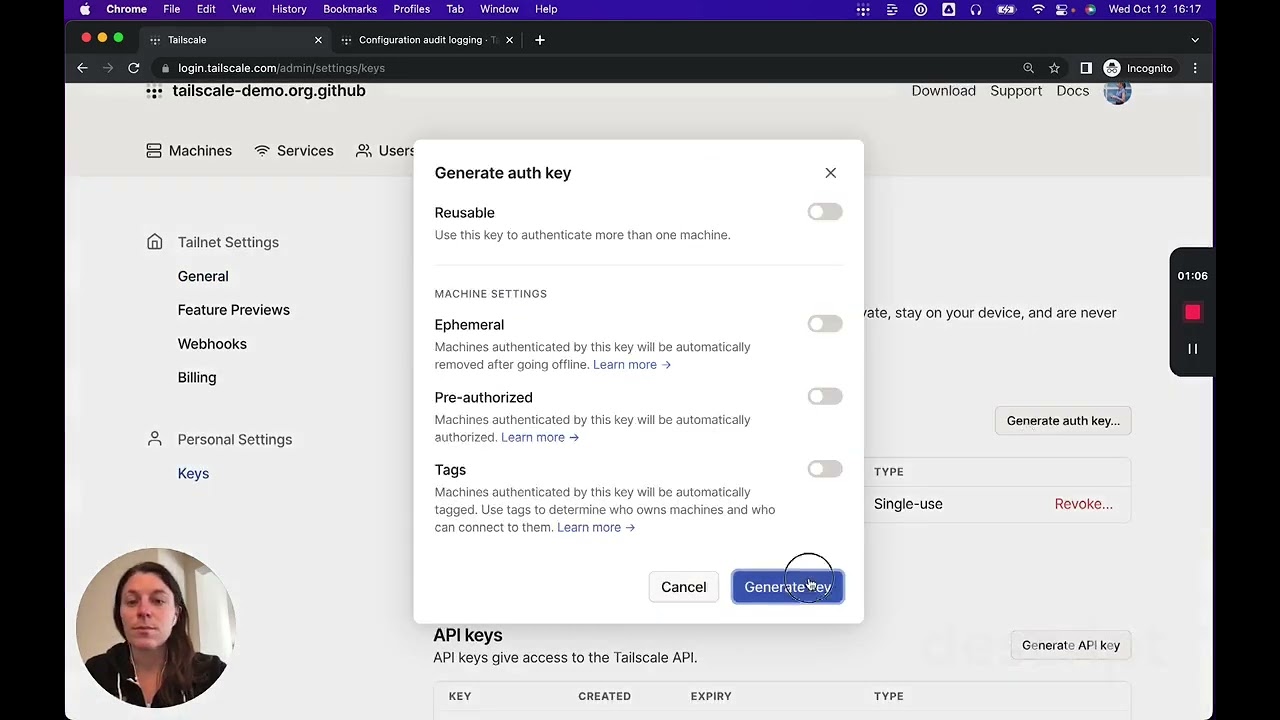Click the Generate auth key... button

click(1063, 421)
